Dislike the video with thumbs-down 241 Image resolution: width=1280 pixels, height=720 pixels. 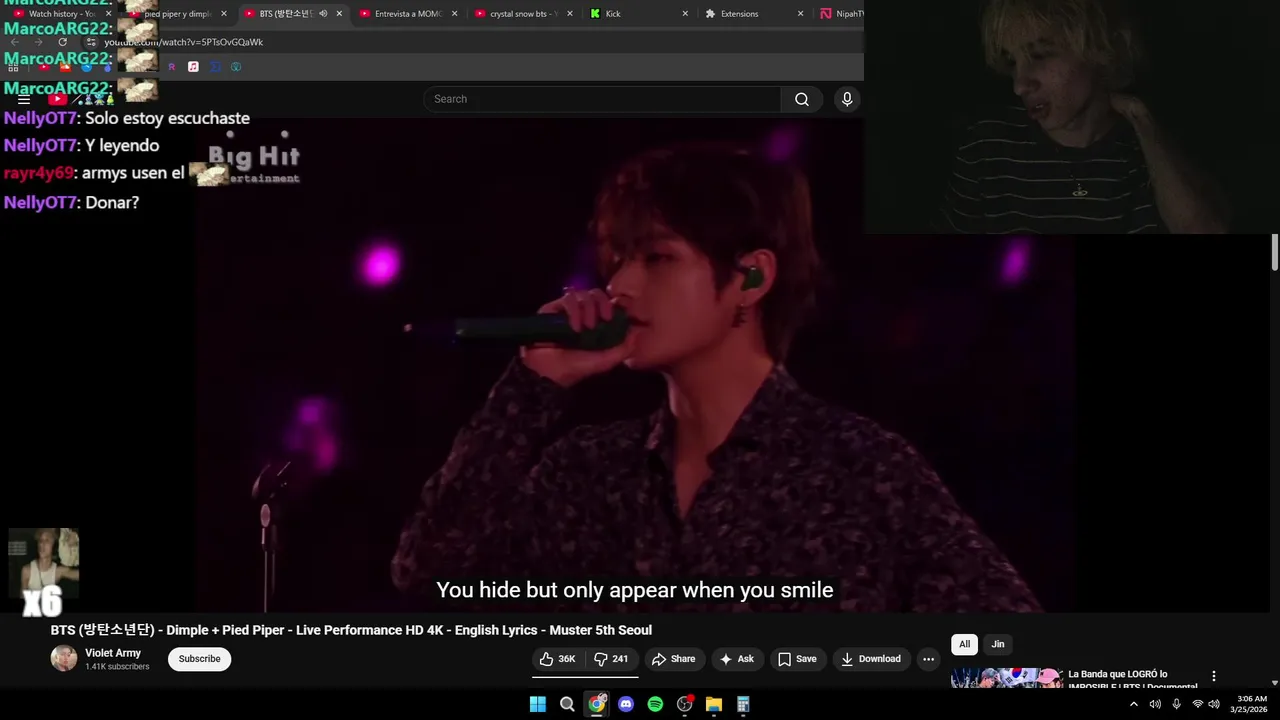[x=611, y=659]
